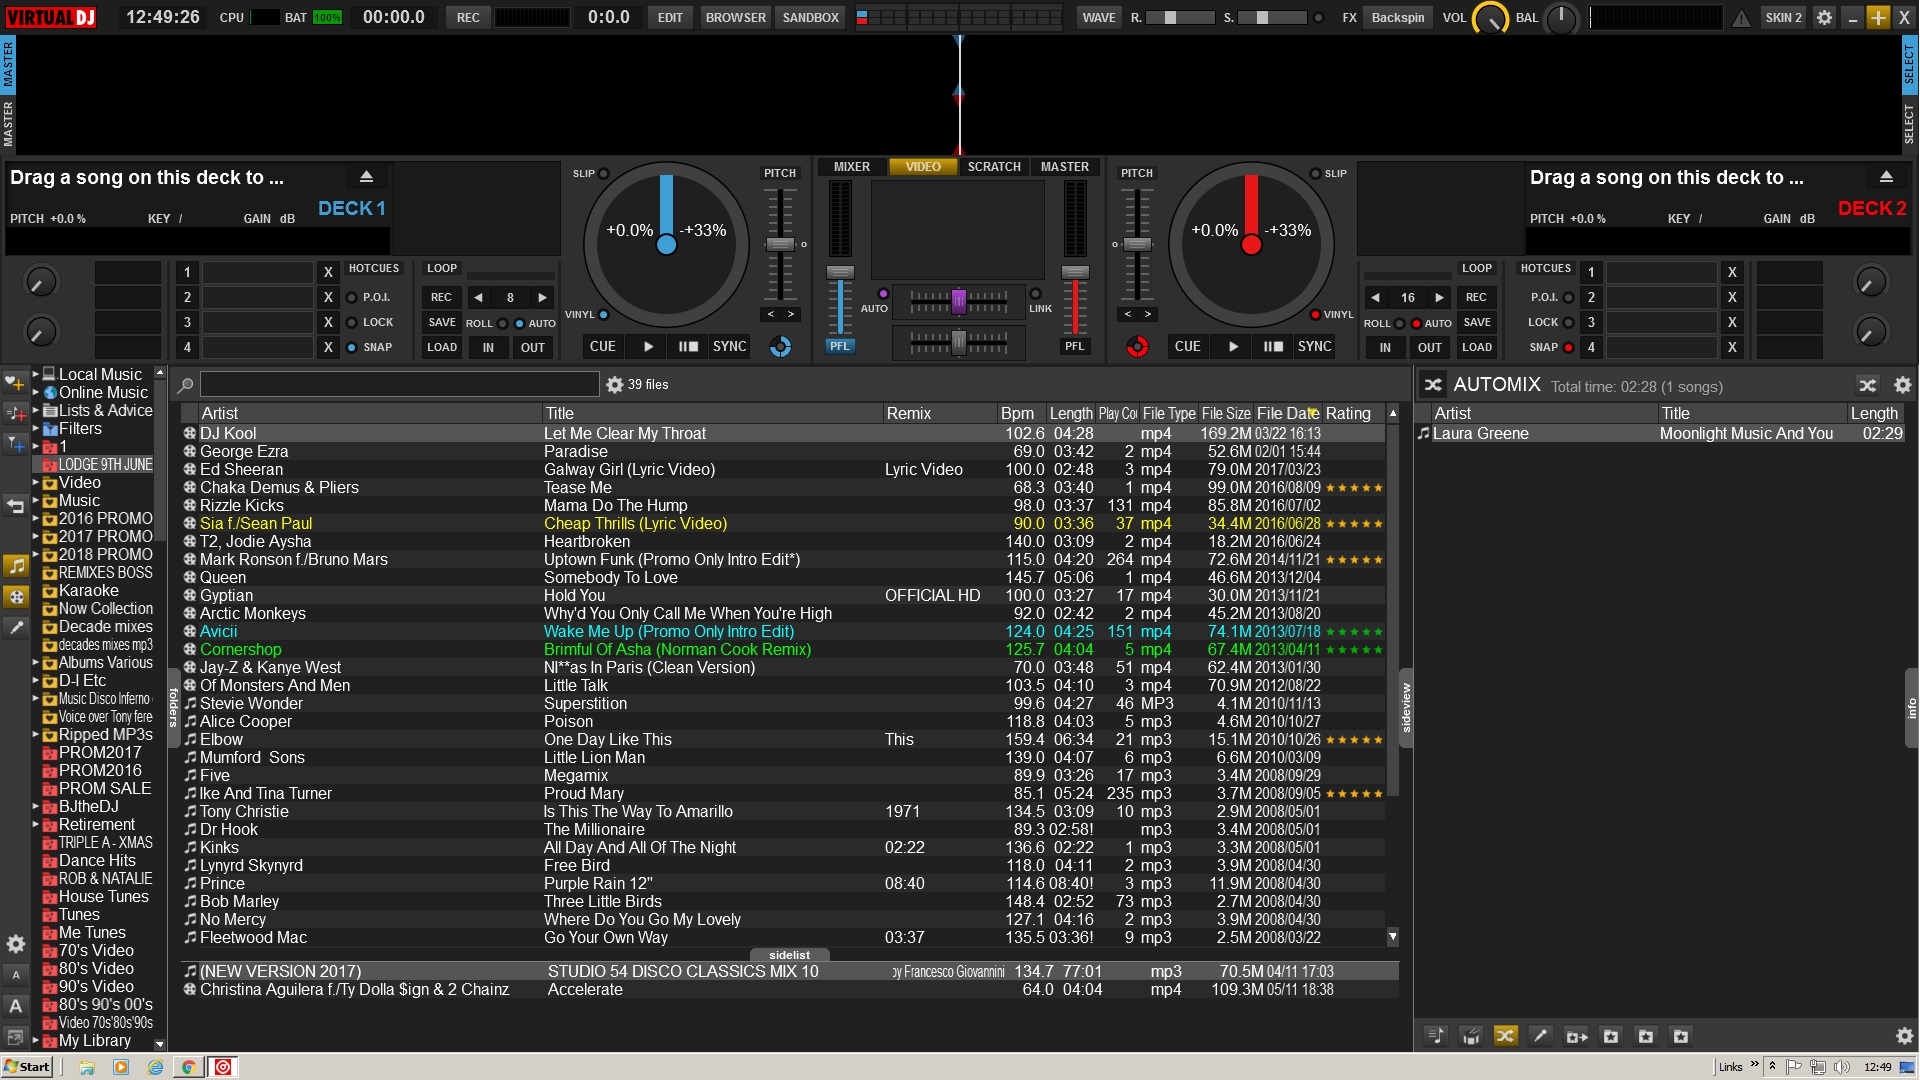Toggle the music files filter icon
Screen dimensions: 1920x1080
[x=16, y=566]
